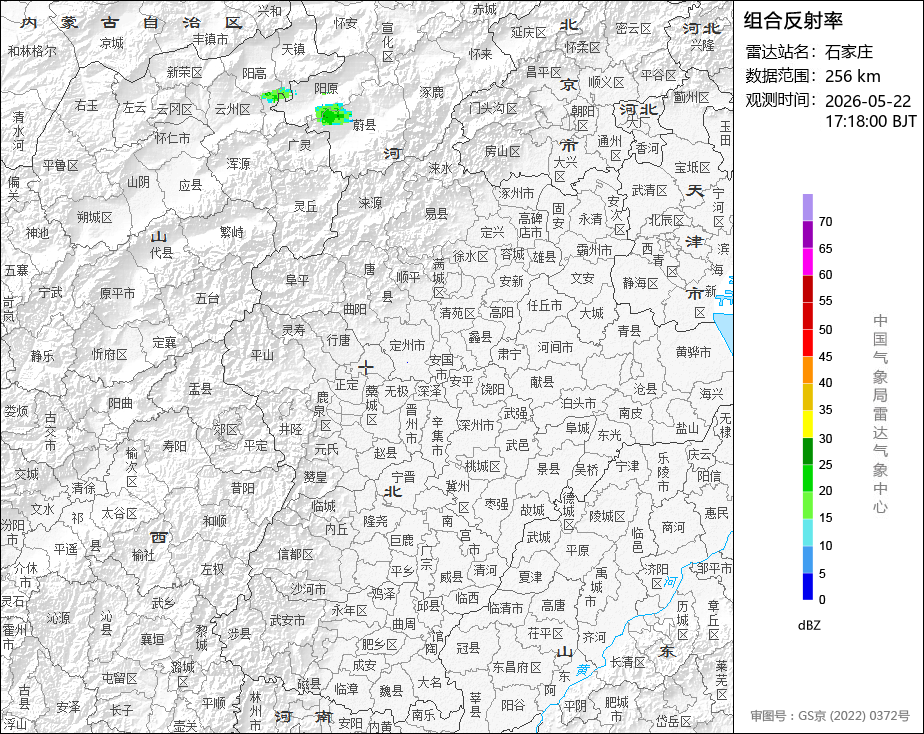
Task: Click the time value 17:18:00 BJT
Action: (870, 121)
